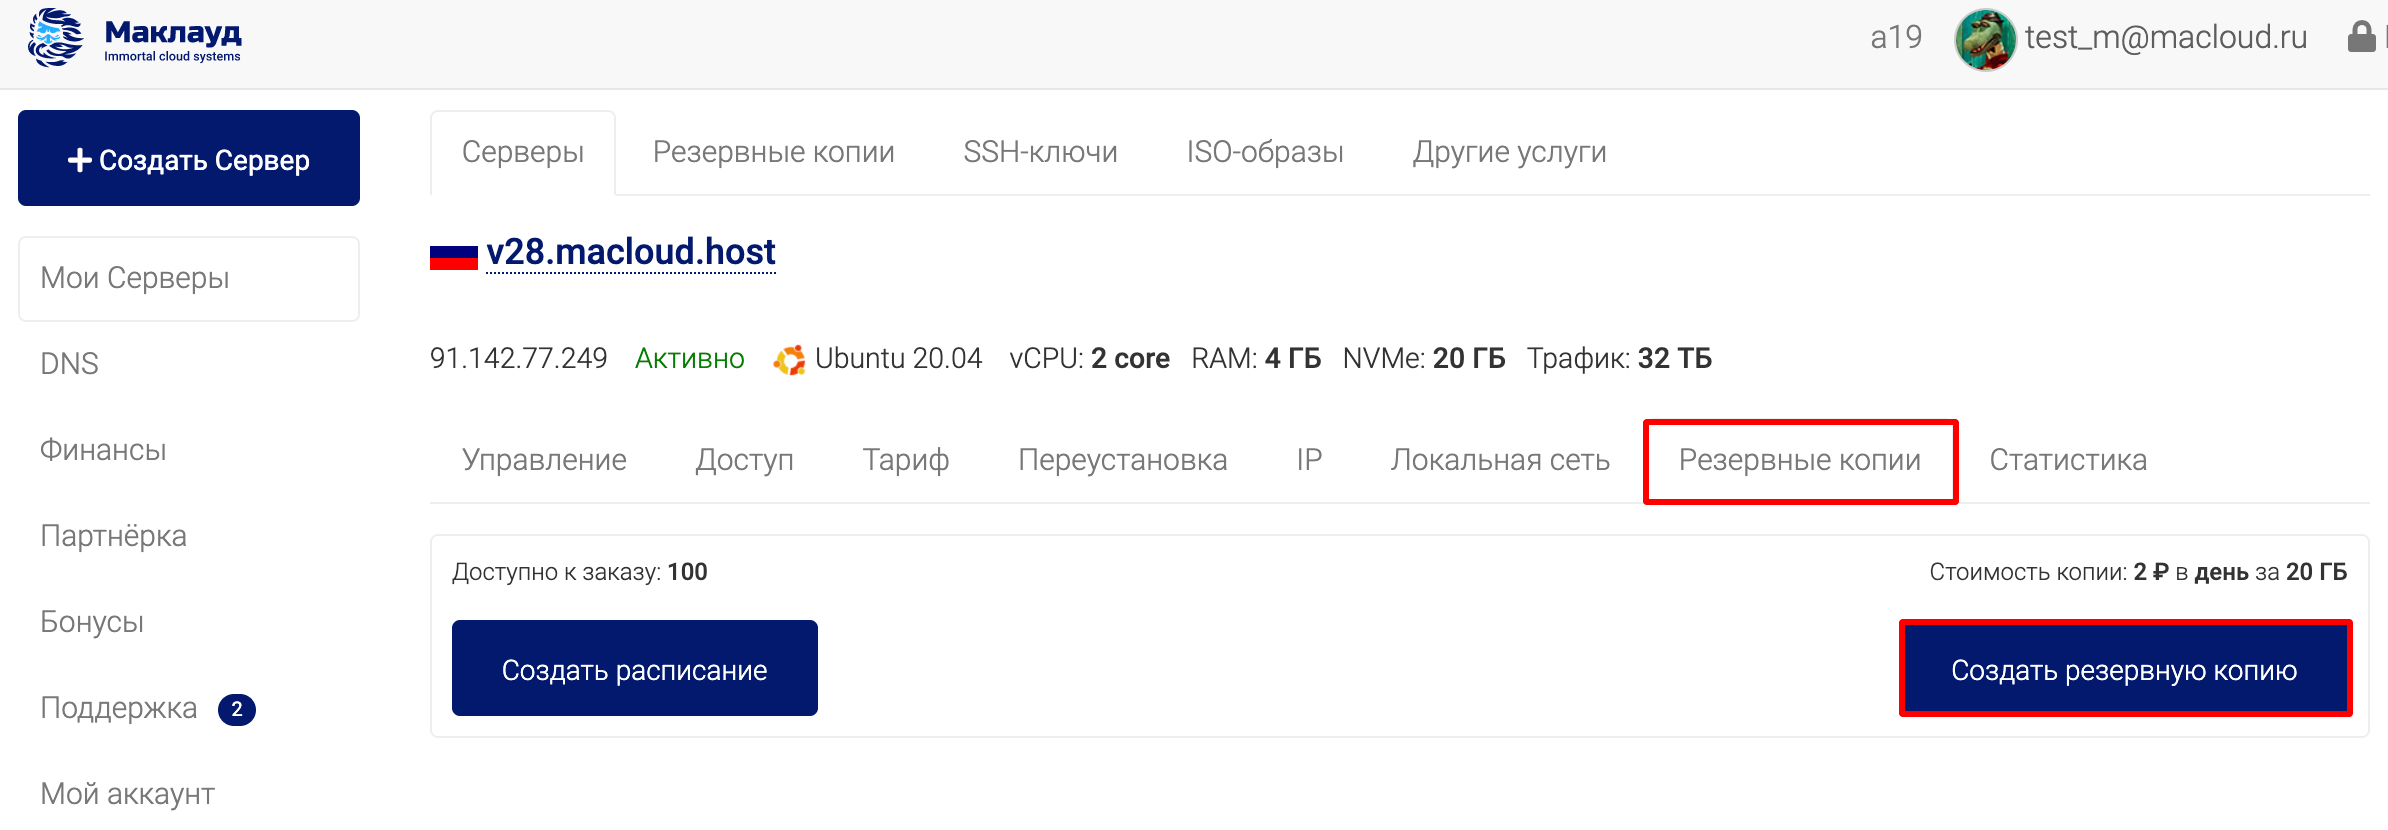Click the v28.macloud.host server name link
The width and height of the screenshot is (2388, 830).
[x=631, y=252]
